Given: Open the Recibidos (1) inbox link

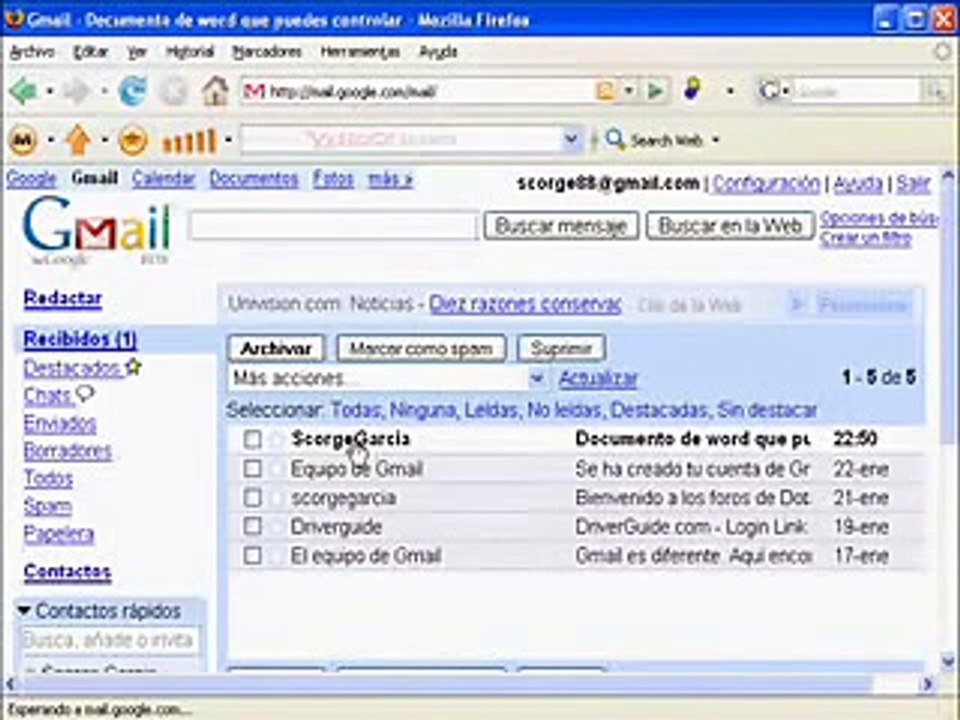Looking at the screenshot, I should tap(80, 339).
